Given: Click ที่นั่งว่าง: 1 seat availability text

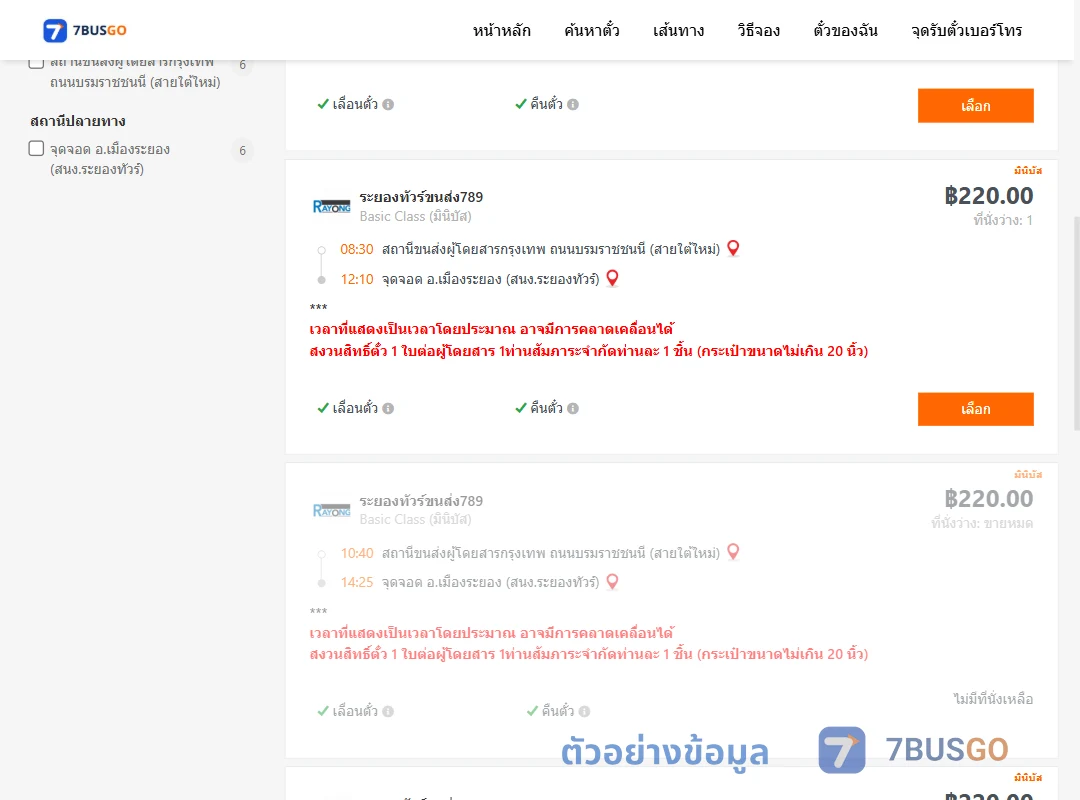Looking at the screenshot, I should [1002, 220].
